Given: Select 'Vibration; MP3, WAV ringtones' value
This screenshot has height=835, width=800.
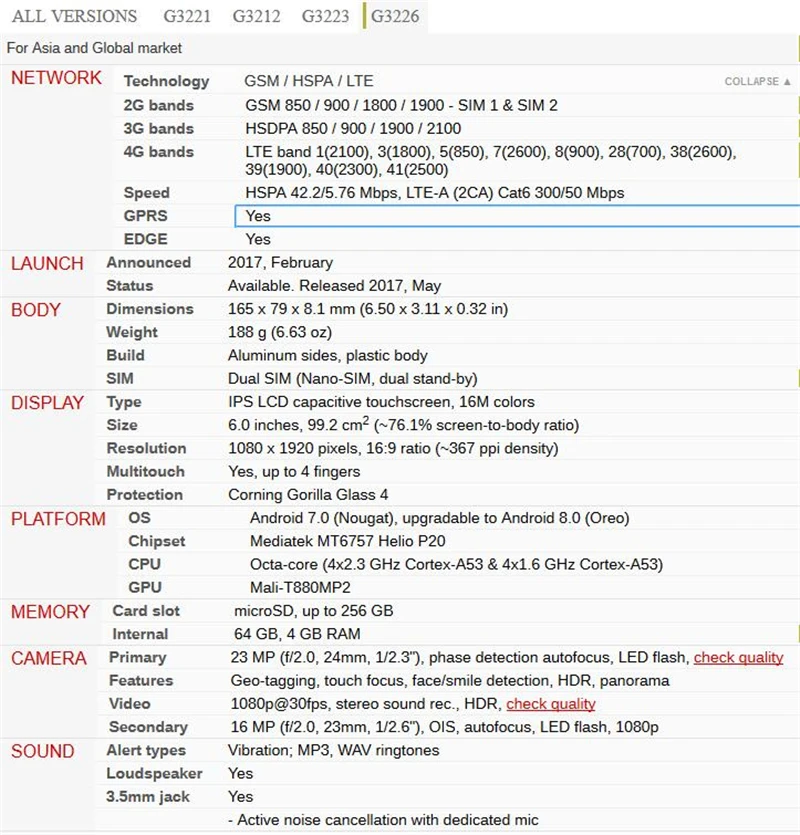Looking at the screenshot, I should (x=334, y=750).
